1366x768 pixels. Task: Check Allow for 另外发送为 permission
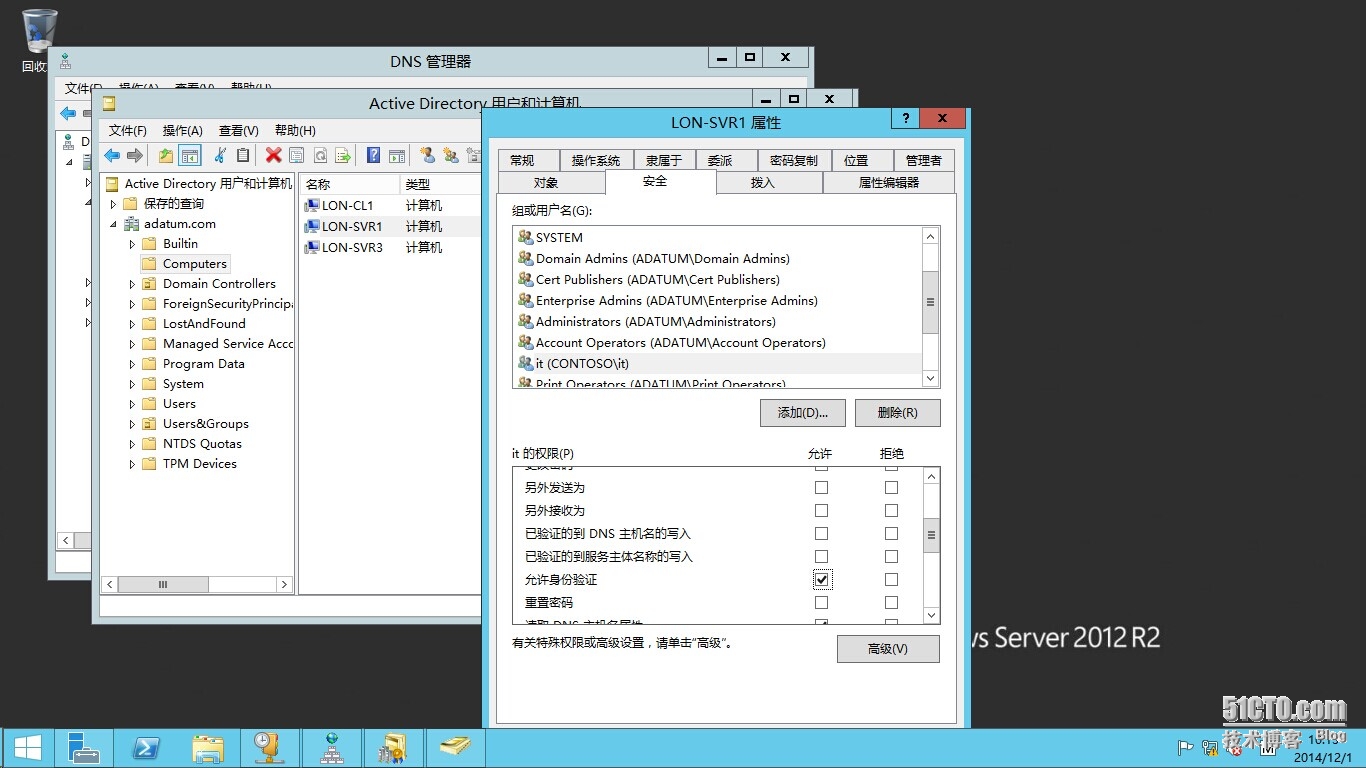[x=821, y=488]
